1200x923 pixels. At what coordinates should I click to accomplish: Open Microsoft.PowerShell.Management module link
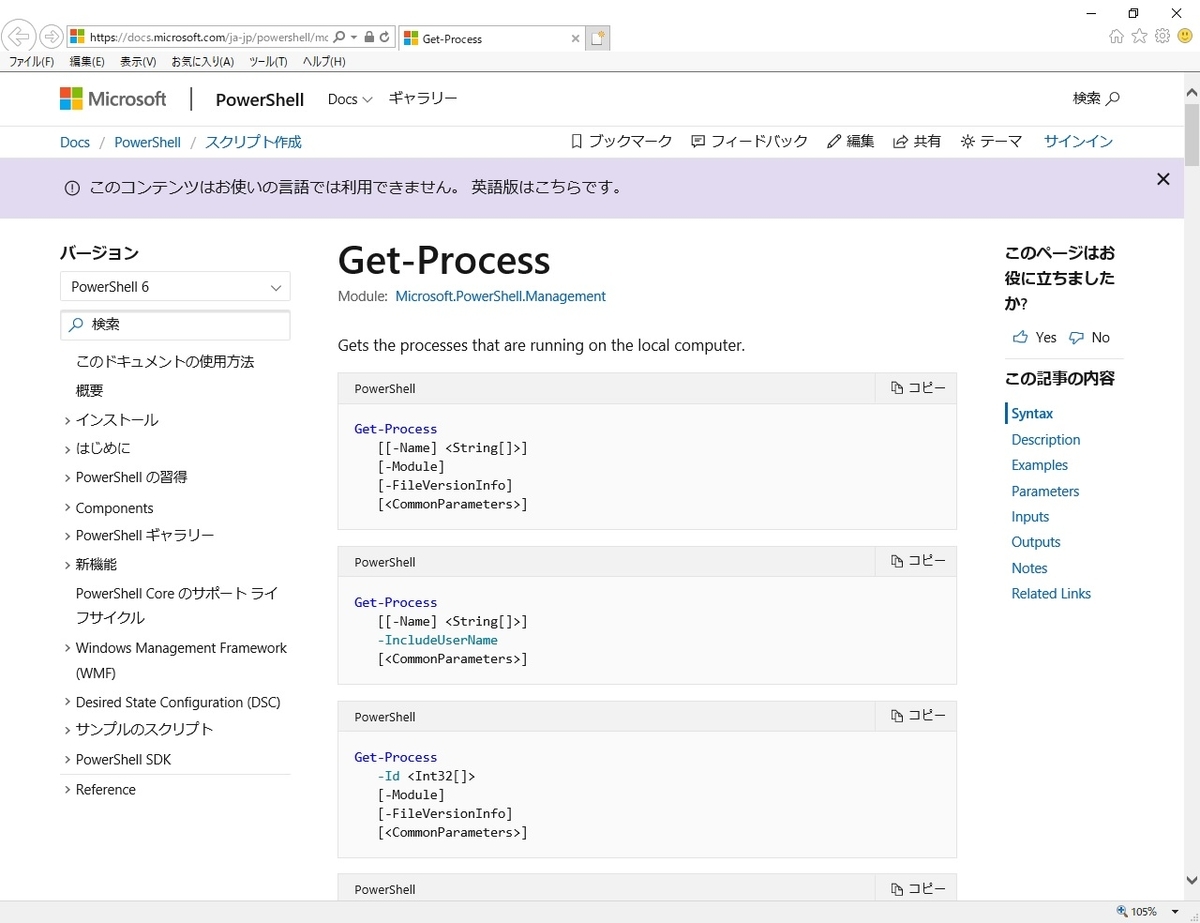[x=500, y=296]
